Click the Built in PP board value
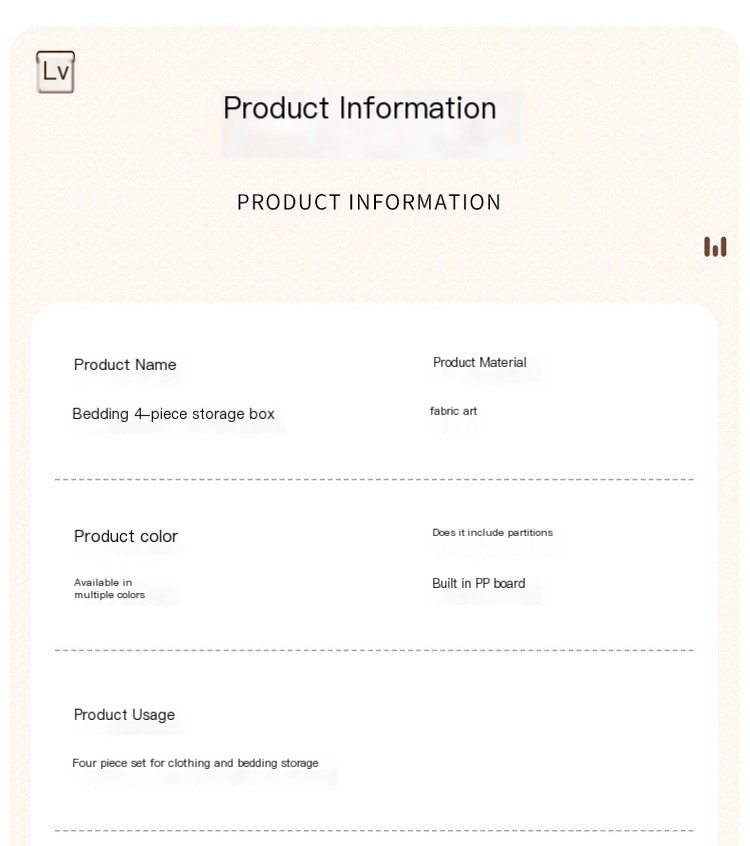Screen dimensions: 750x846 click(x=479, y=583)
